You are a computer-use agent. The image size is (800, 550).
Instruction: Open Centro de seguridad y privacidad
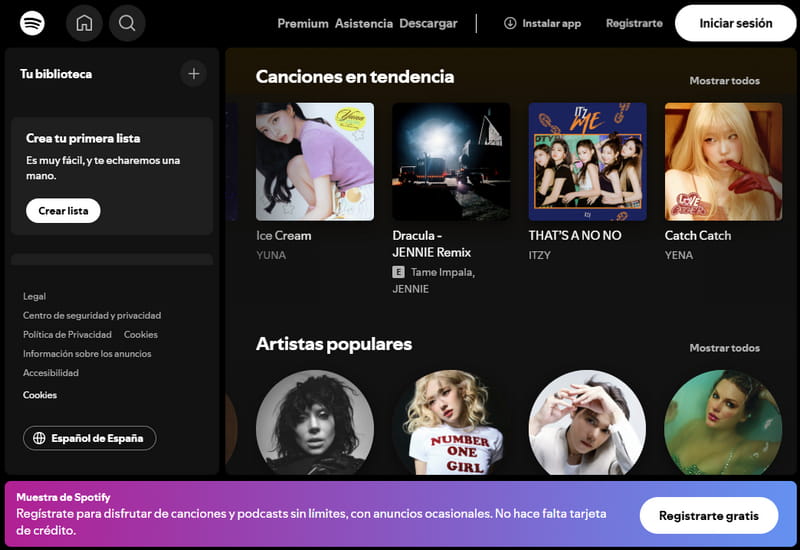[x=92, y=315]
